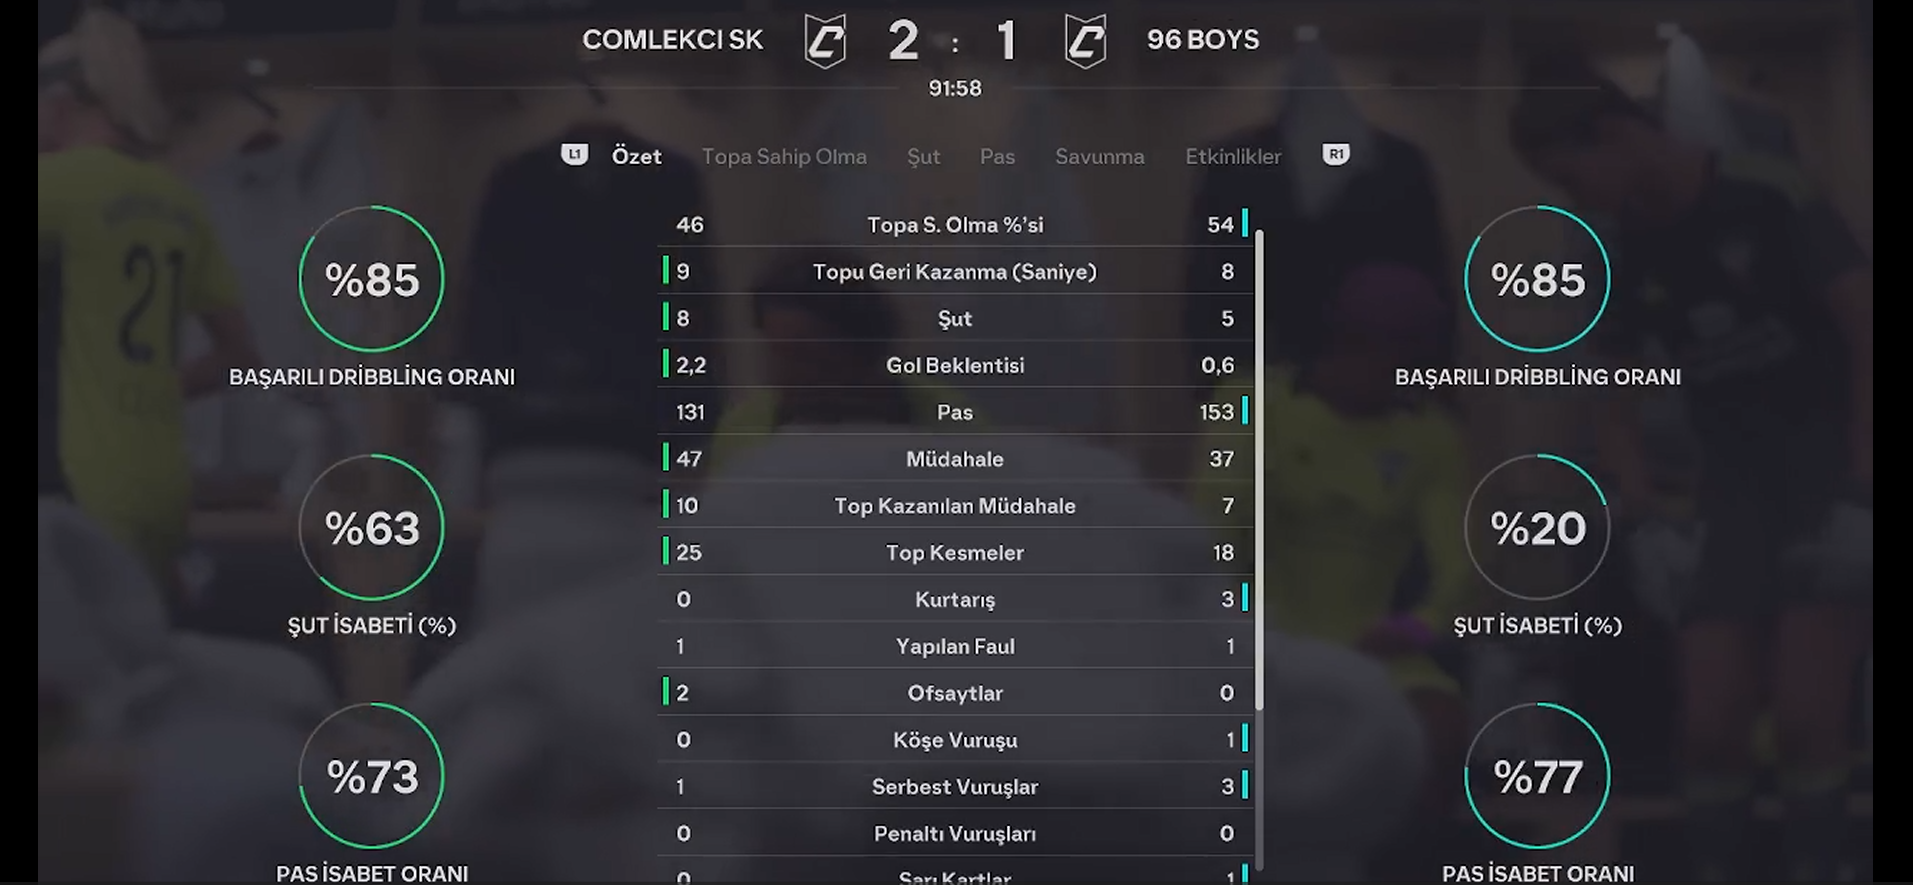The height and width of the screenshot is (885, 1913).
Task: Show the Etkinlikler tab
Action: [1232, 156]
